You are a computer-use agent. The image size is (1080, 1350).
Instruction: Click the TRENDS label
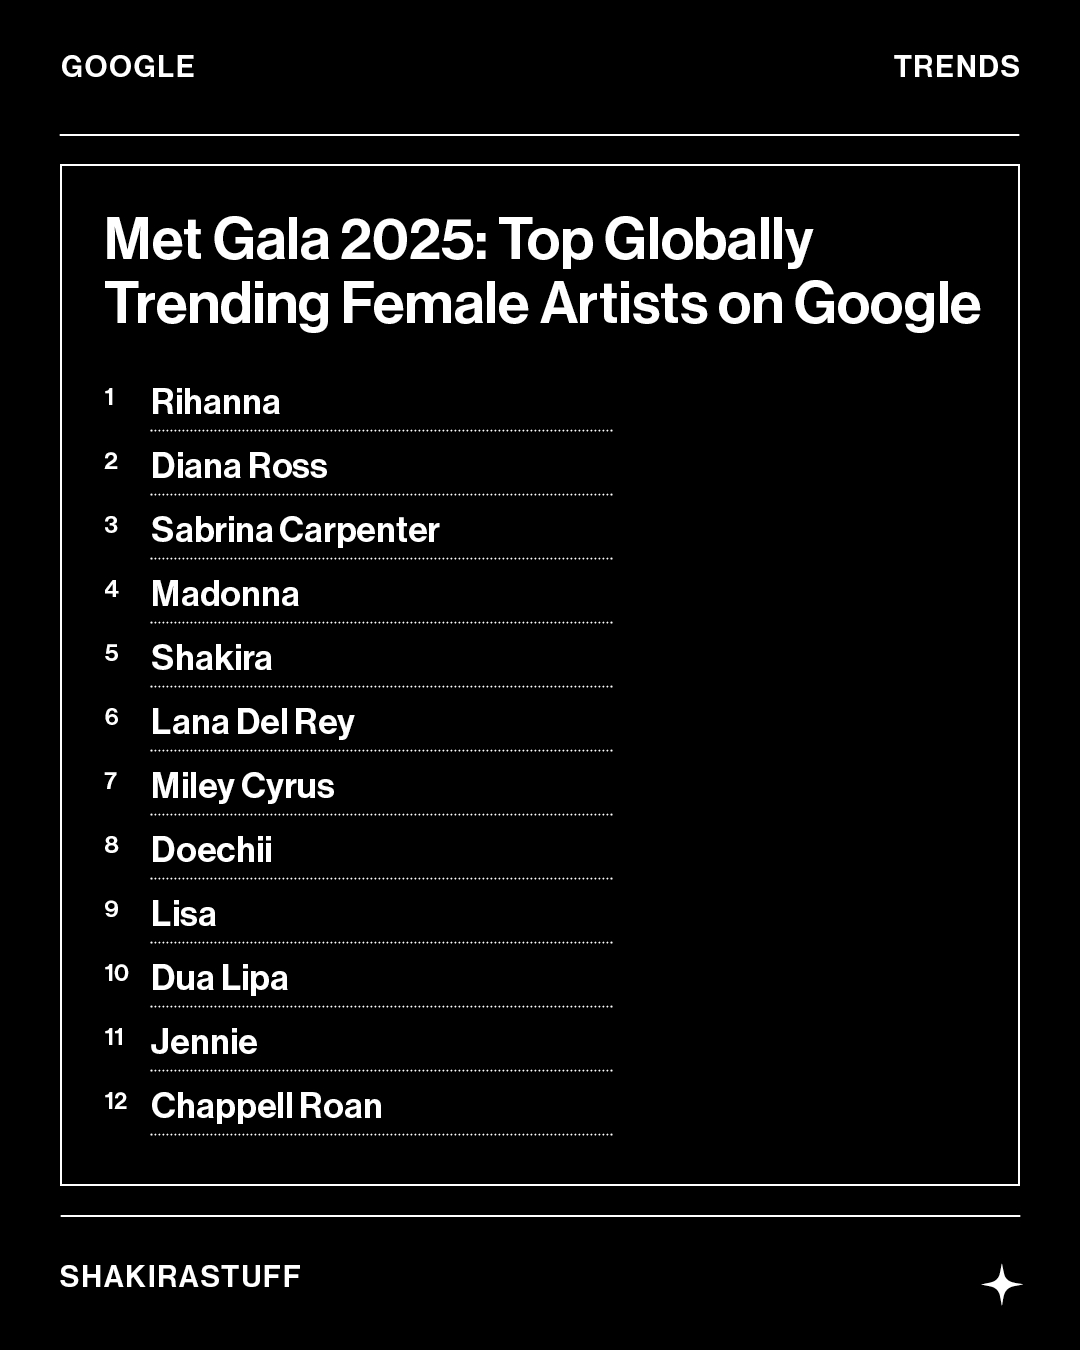[956, 67]
